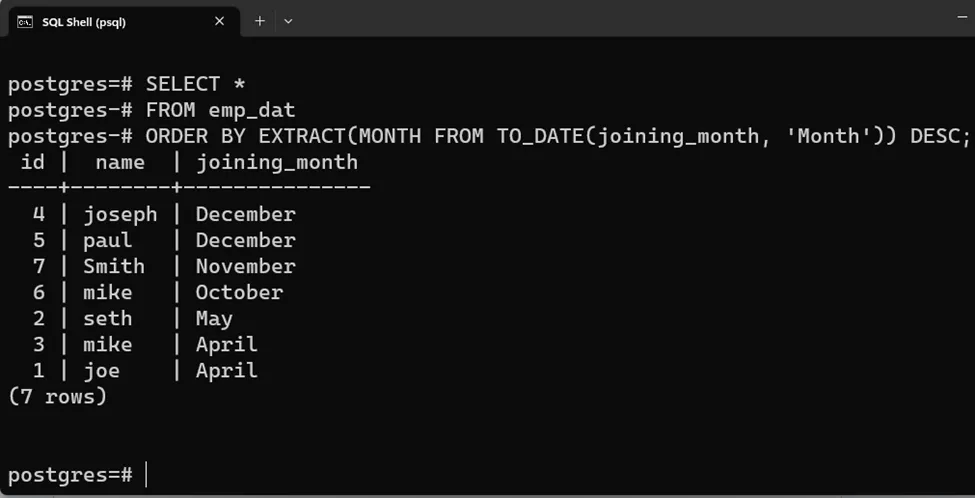
Task: Click joseph in the name column
Action: 120,214
